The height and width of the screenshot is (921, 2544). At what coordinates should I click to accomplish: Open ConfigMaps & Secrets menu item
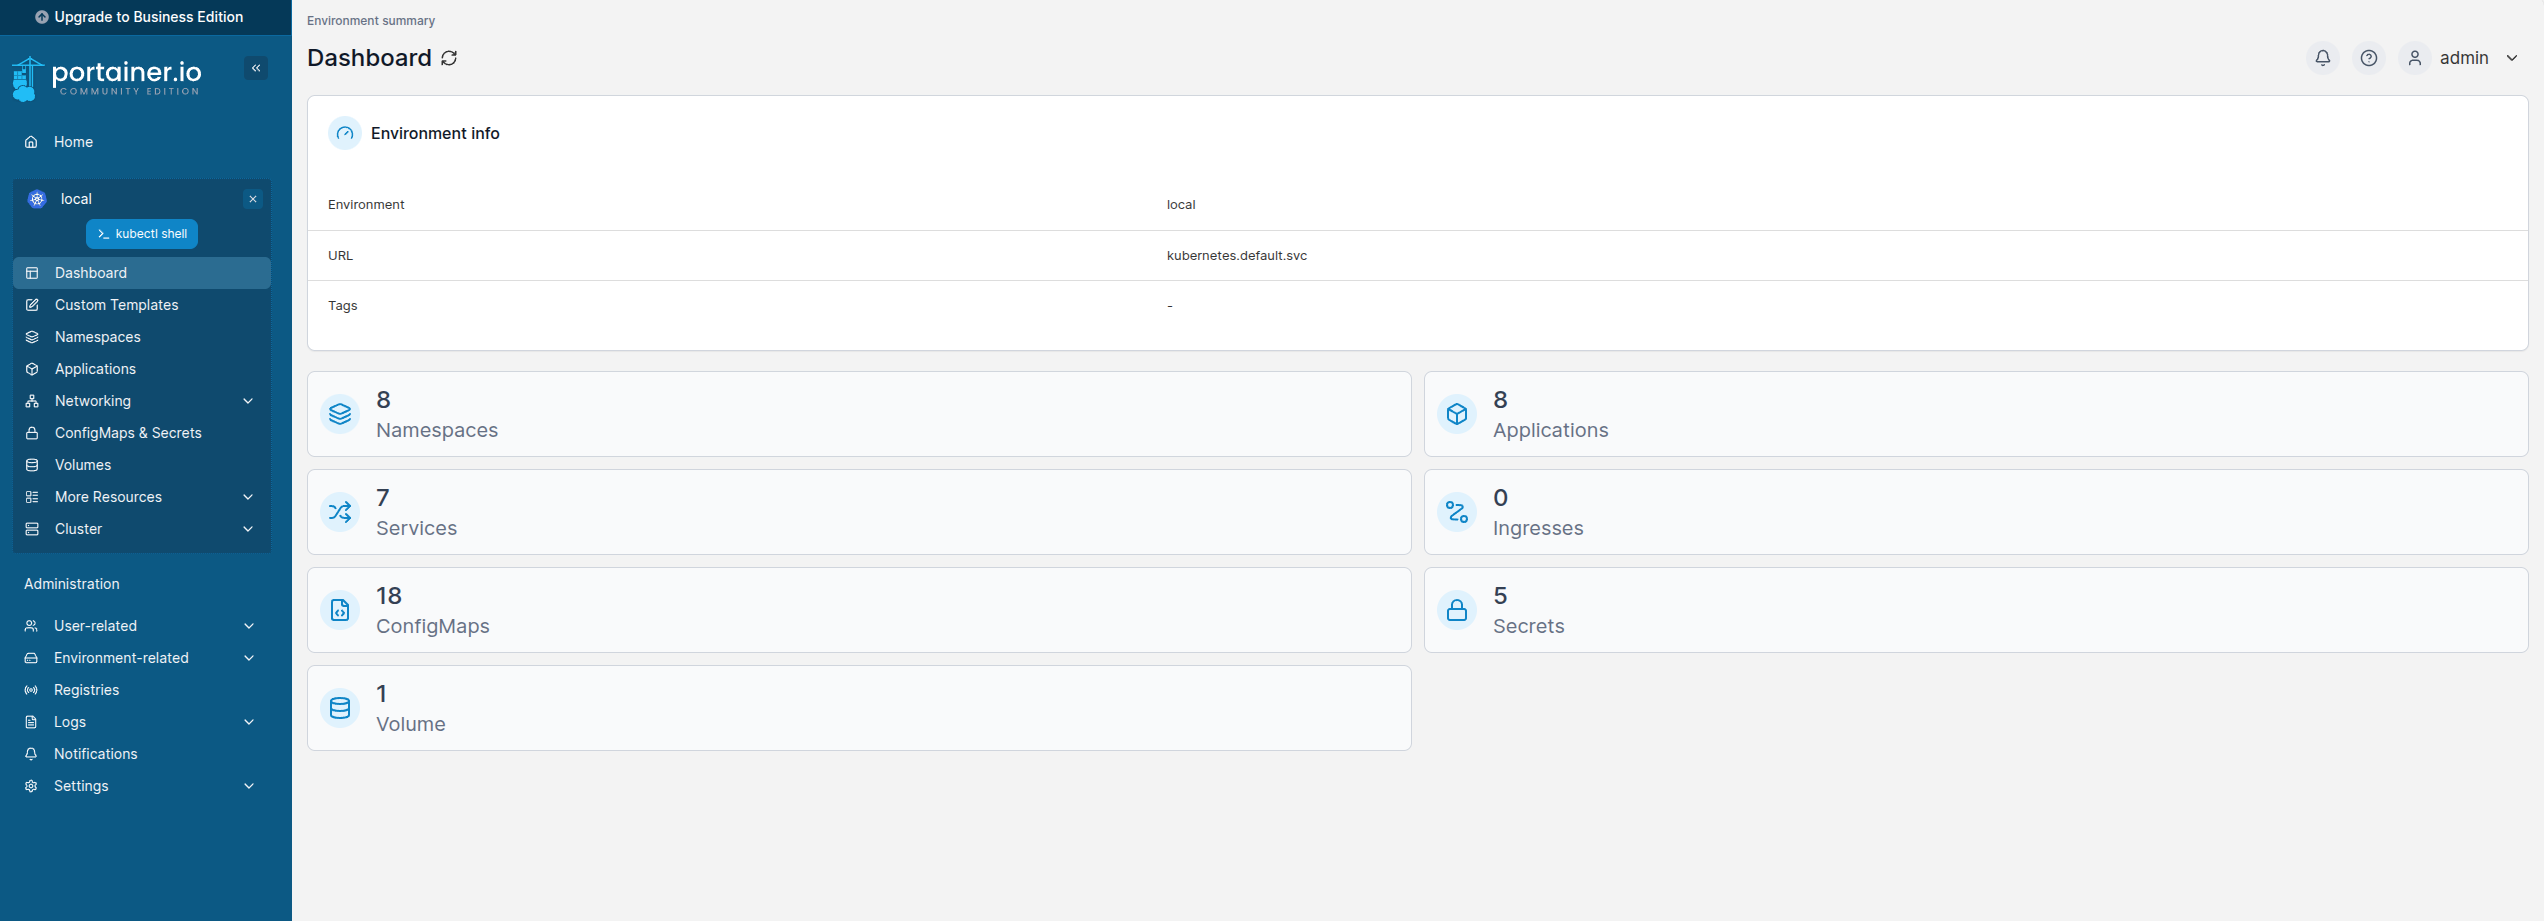click(142, 433)
